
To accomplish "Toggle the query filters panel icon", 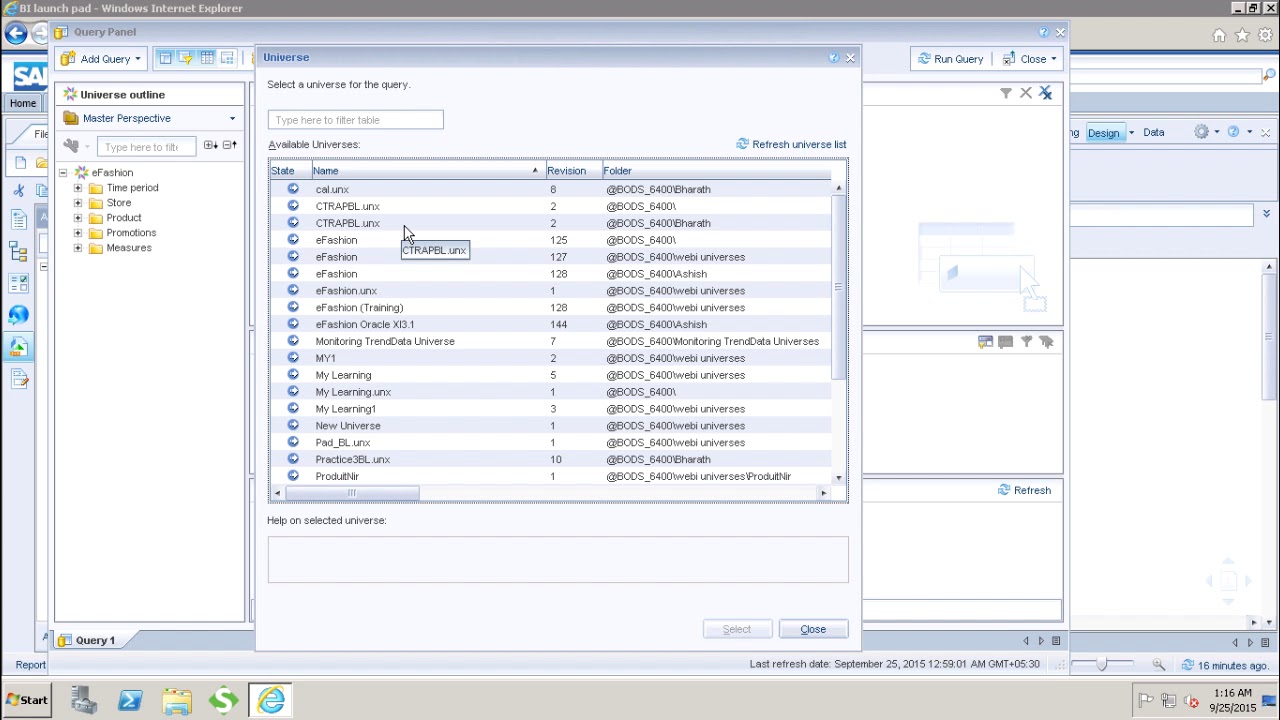I will click(x=186, y=58).
